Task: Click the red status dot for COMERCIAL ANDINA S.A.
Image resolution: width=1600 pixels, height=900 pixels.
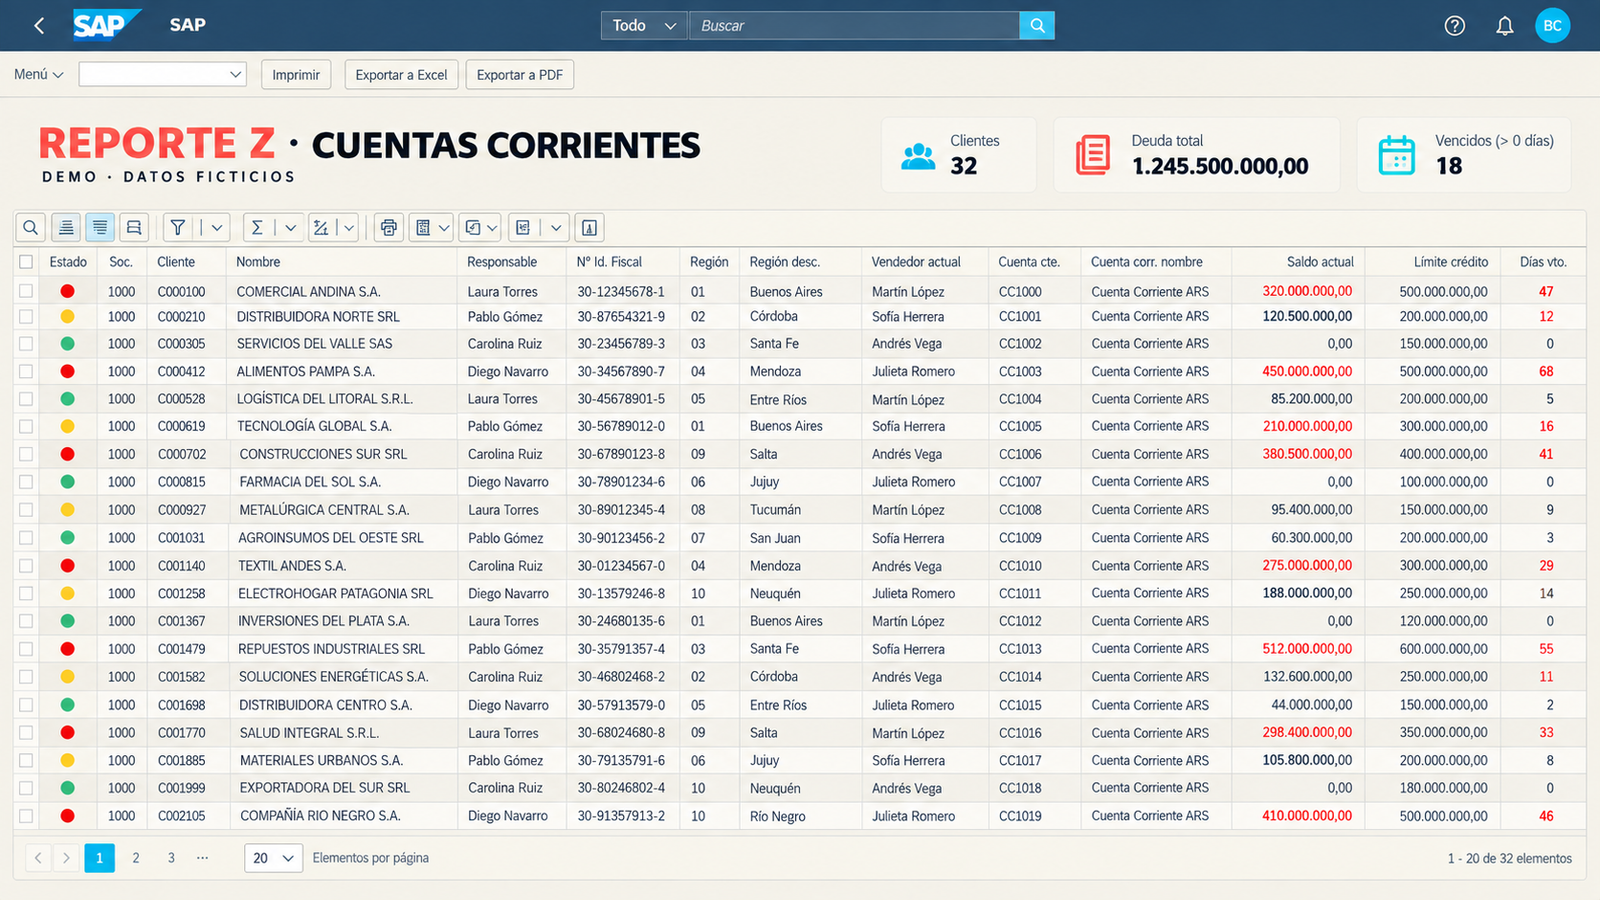Action: pyautogui.click(x=67, y=292)
